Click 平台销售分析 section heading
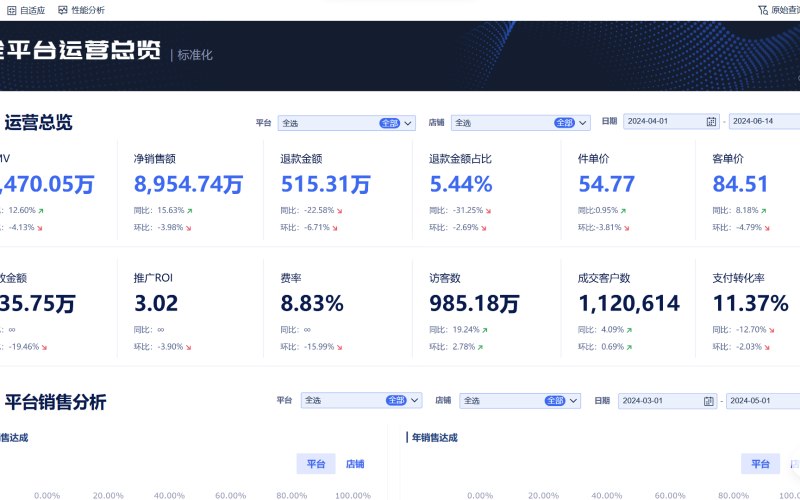This screenshot has height=500, width=800. [56, 402]
